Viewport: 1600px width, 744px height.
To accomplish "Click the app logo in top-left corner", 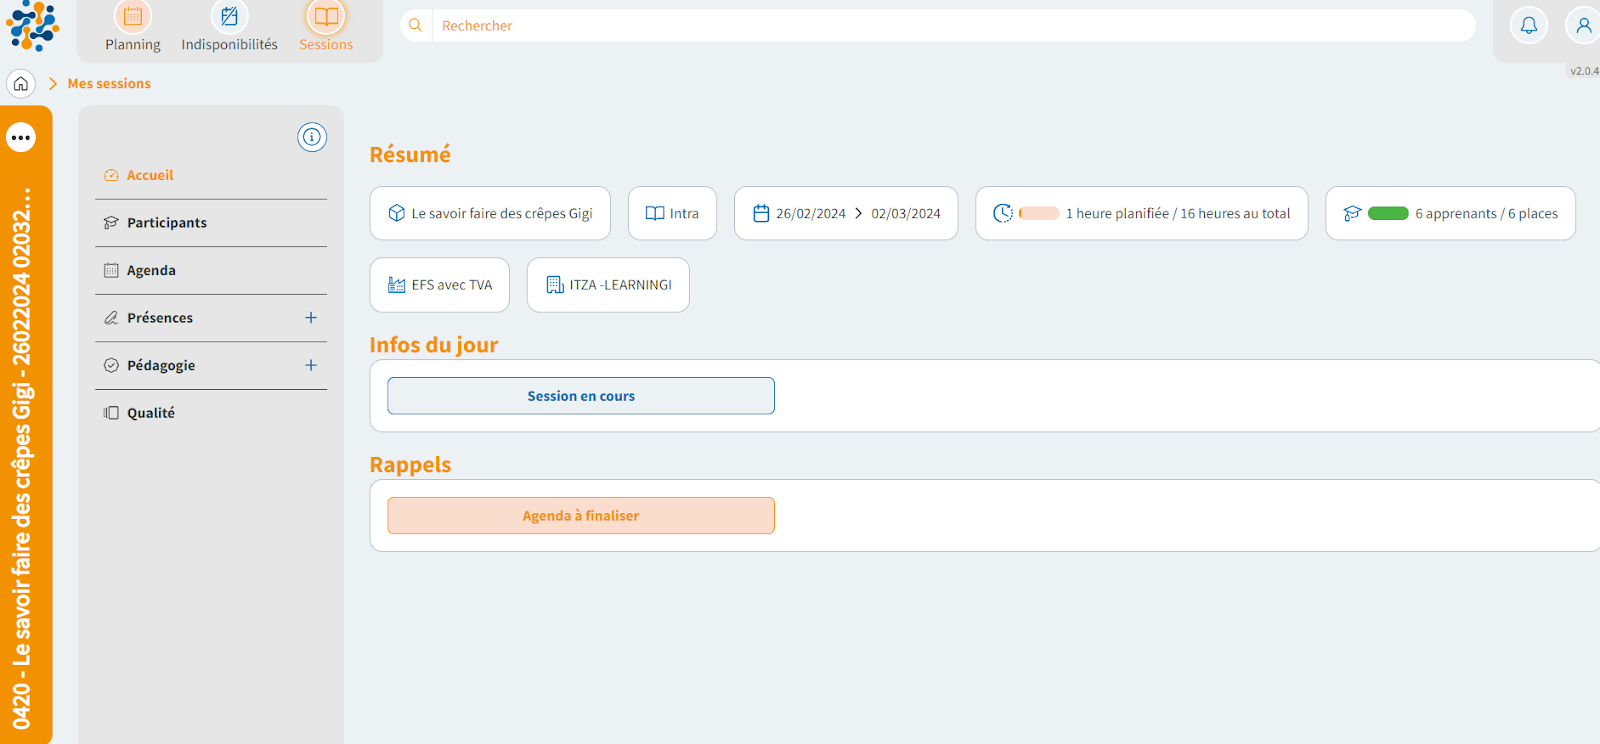I will (x=32, y=26).
